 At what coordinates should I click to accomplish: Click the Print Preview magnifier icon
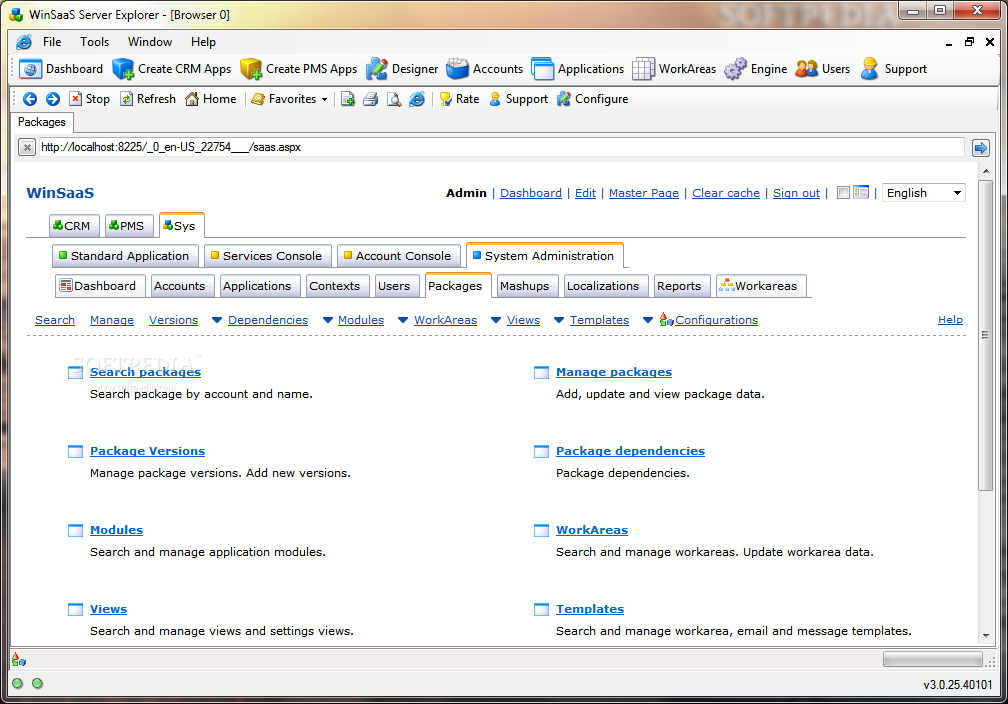pyautogui.click(x=393, y=99)
